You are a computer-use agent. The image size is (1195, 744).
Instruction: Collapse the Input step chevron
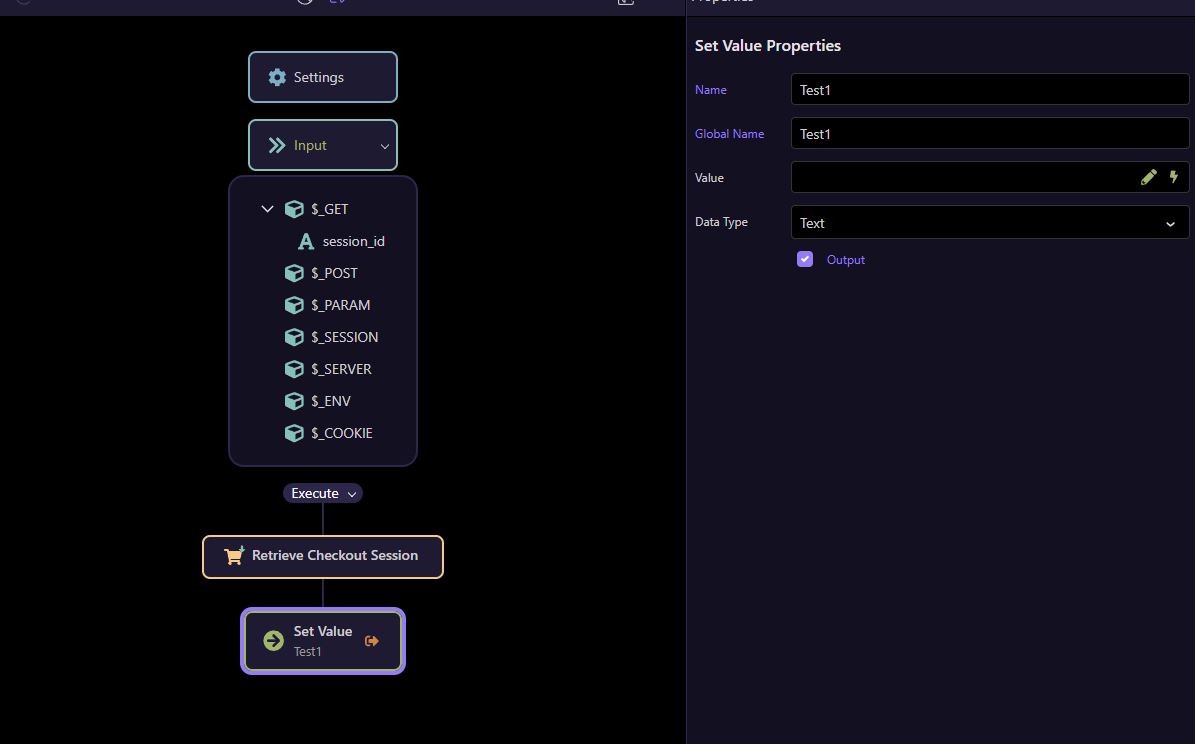point(385,146)
